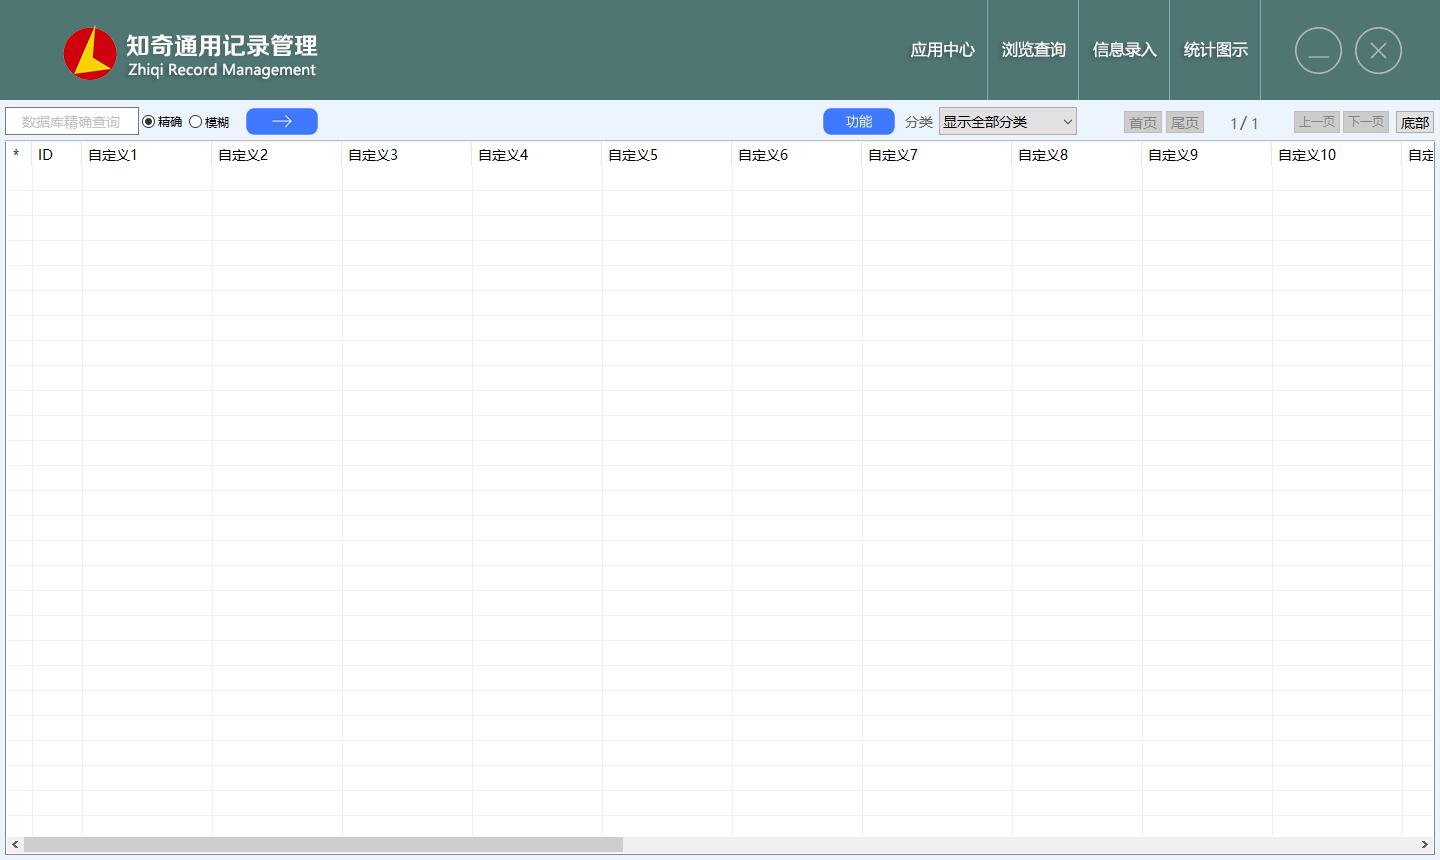This screenshot has height=860, width=1440.
Task: Click the 下一页 next page button
Action: pos(1365,122)
